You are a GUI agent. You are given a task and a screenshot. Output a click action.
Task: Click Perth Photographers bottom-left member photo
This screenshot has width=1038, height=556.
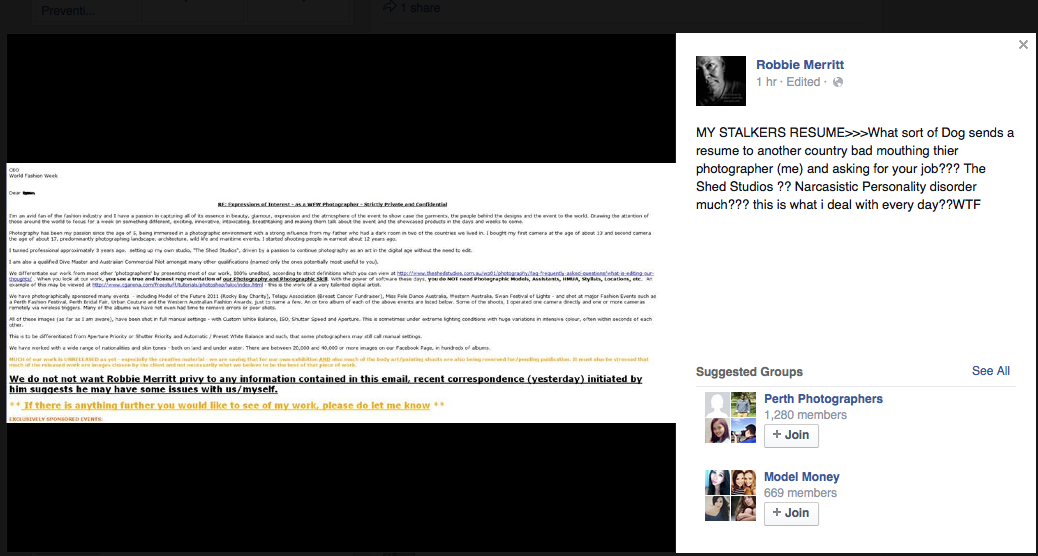pos(717,430)
